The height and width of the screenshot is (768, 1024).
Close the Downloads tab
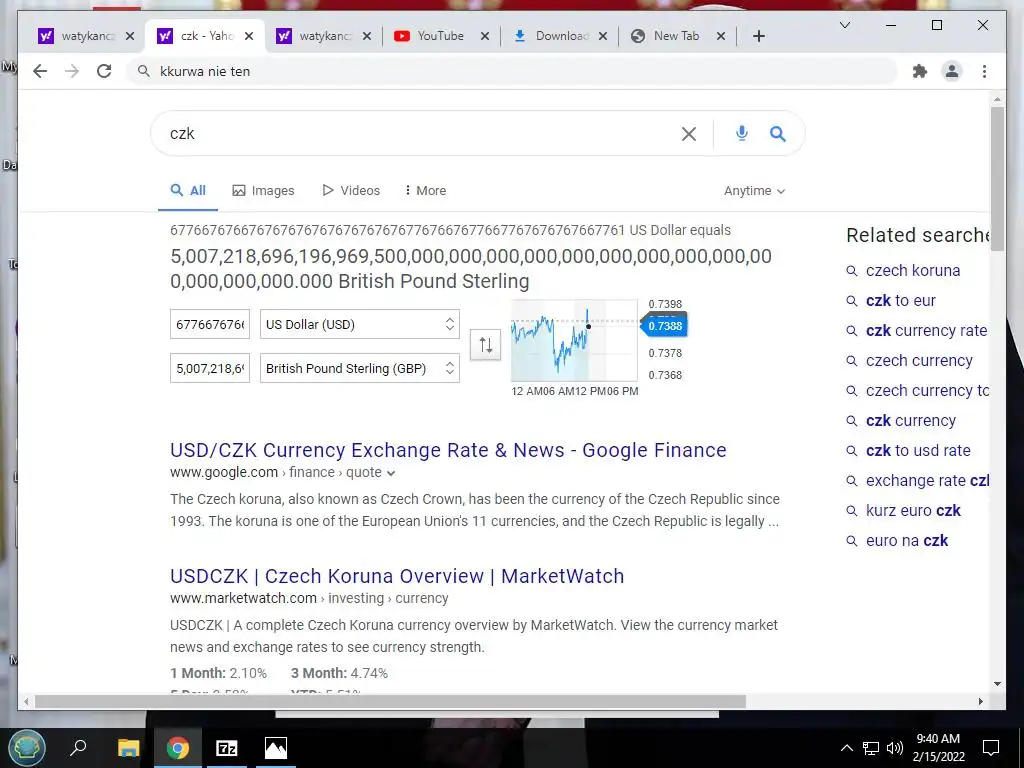pos(603,36)
